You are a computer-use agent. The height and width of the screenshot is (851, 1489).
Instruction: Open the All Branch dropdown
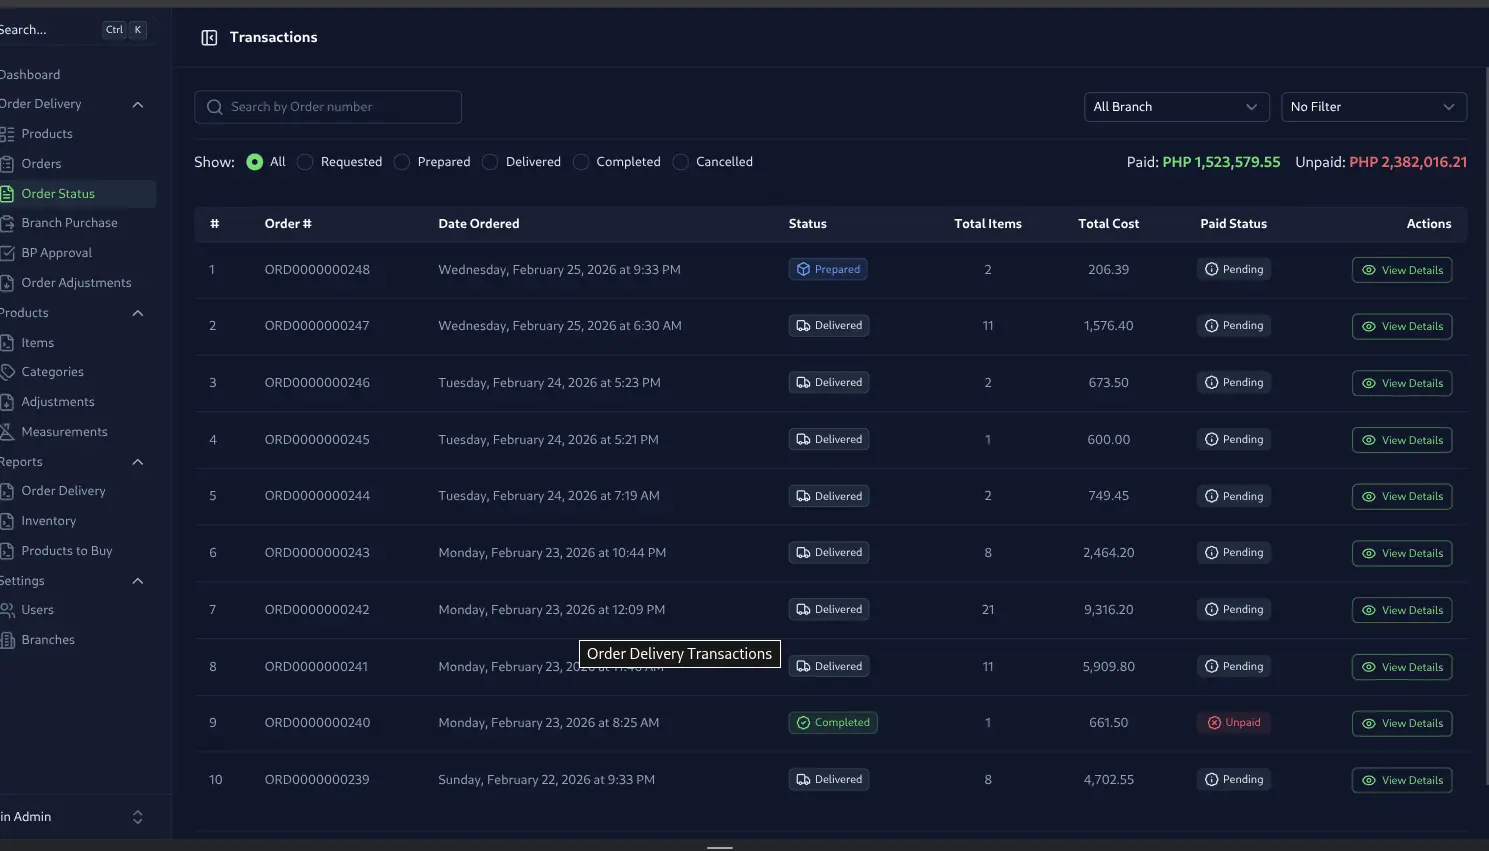pos(1176,107)
